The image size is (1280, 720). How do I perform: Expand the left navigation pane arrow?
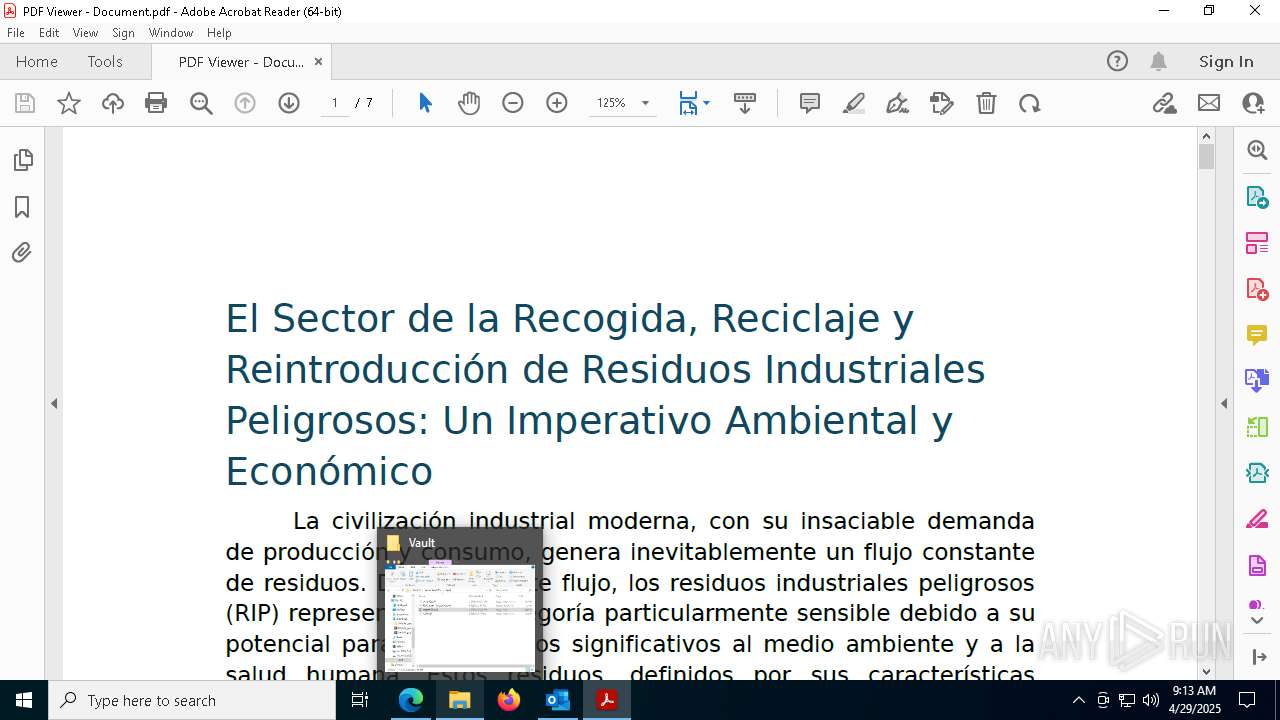(54, 404)
